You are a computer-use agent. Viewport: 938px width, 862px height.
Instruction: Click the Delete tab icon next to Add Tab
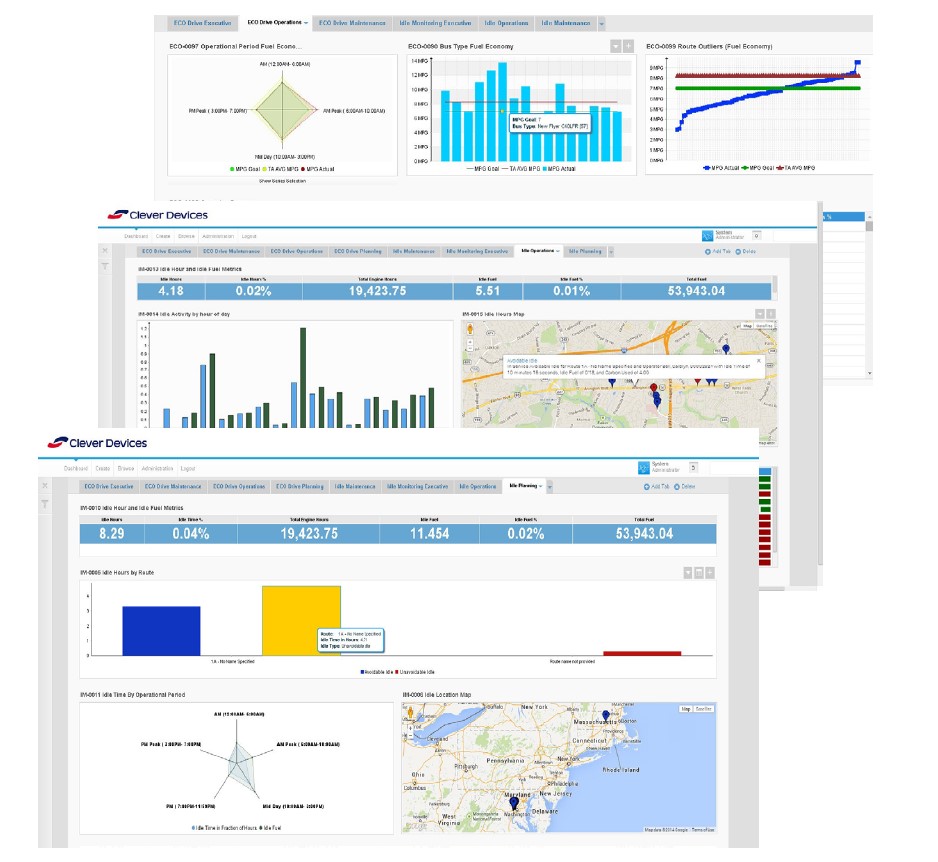pyautogui.click(x=677, y=487)
